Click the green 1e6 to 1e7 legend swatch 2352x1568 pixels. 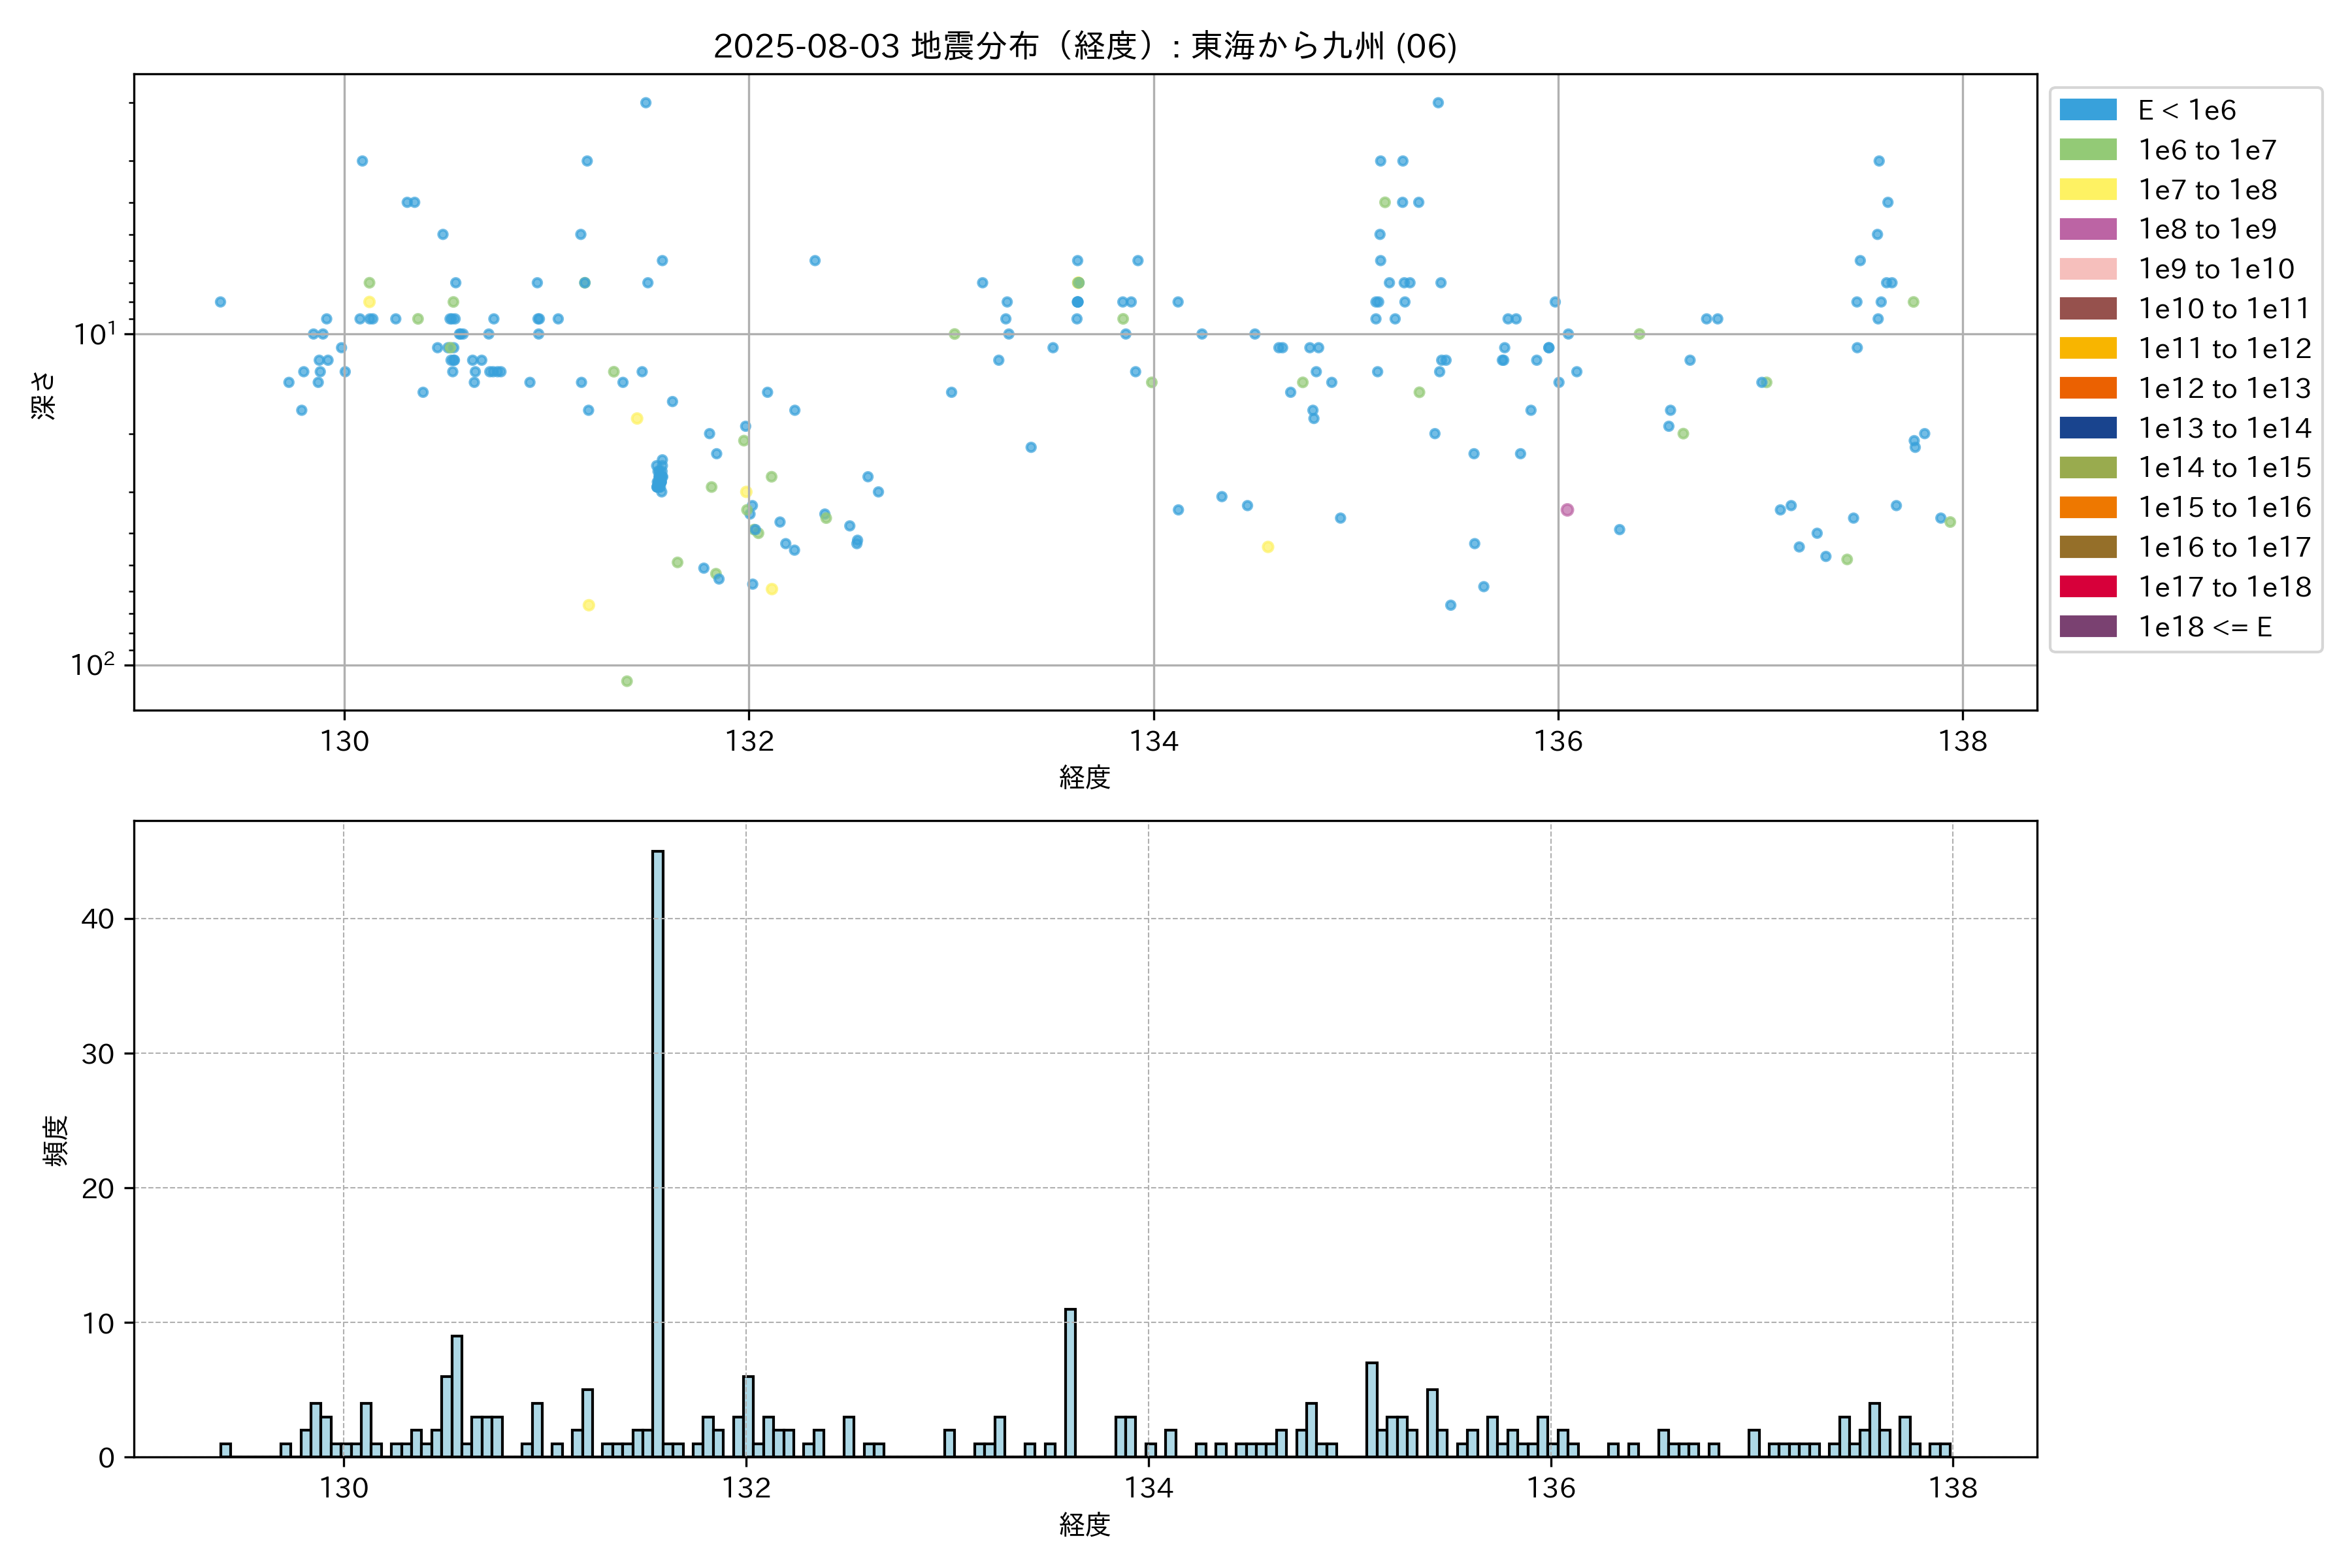tap(2088, 150)
